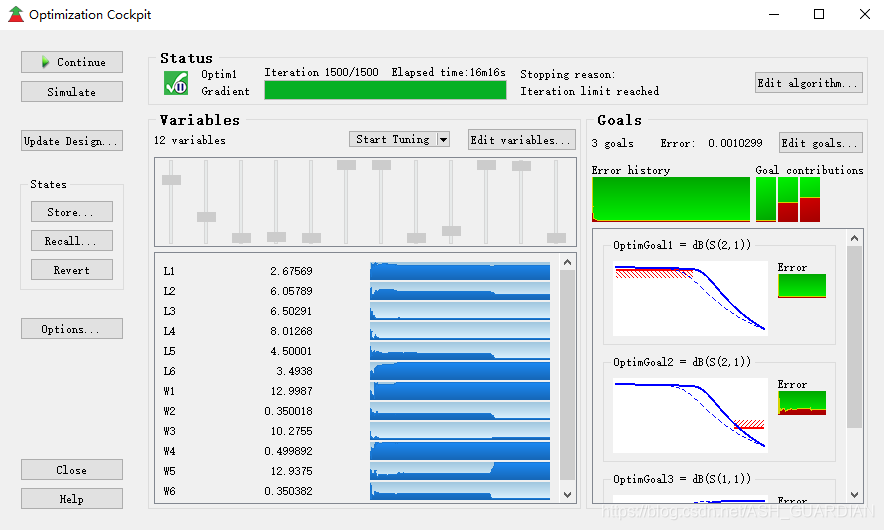Select the W5 variable row

coord(357,471)
